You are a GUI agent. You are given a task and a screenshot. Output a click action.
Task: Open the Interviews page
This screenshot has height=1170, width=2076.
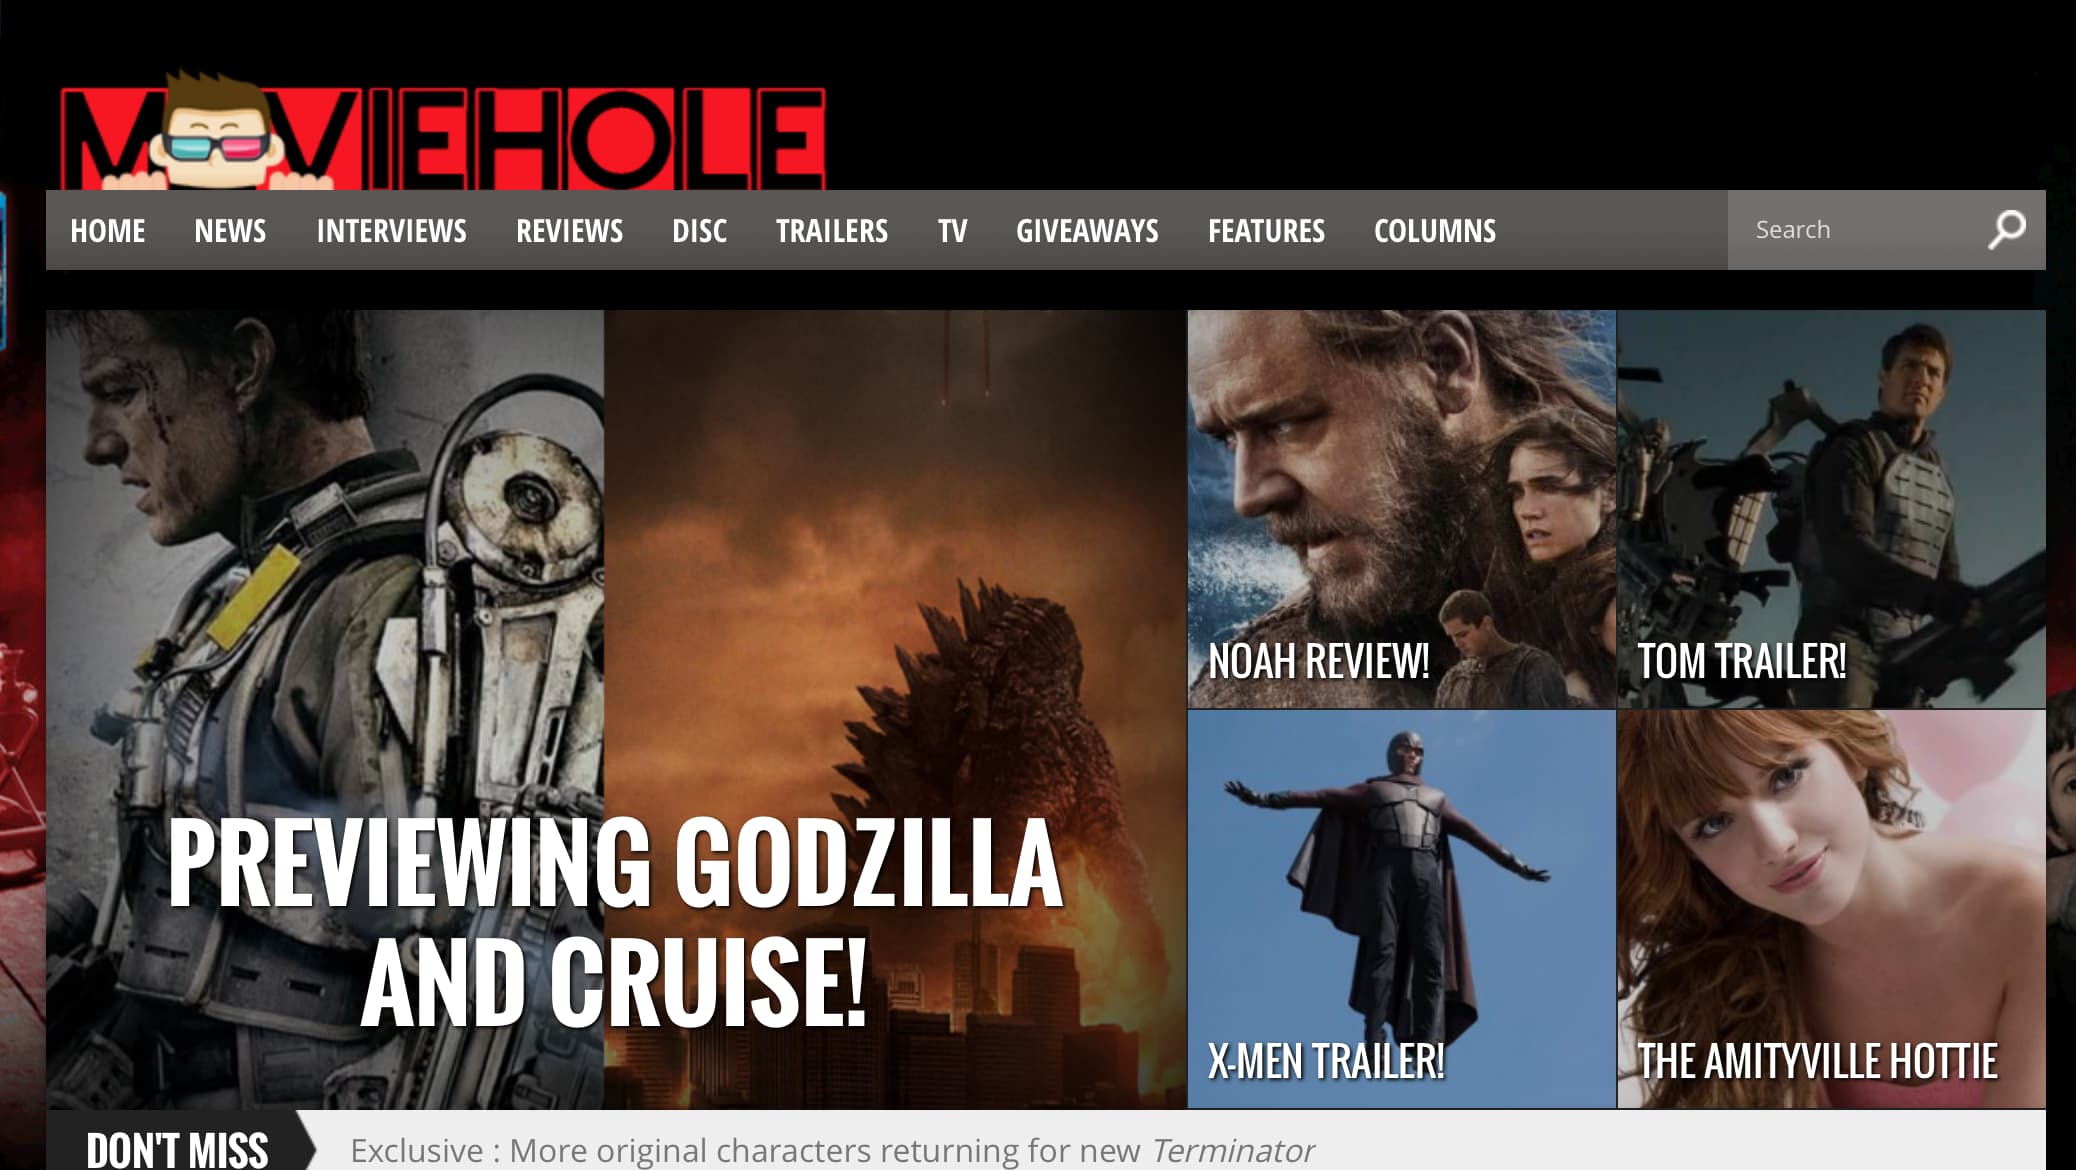[x=391, y=231]
